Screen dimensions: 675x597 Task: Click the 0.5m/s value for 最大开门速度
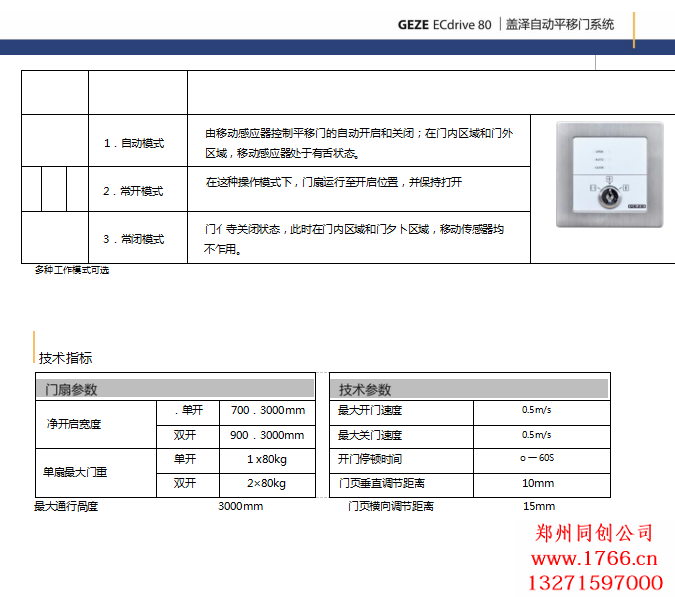coord(536,410)
